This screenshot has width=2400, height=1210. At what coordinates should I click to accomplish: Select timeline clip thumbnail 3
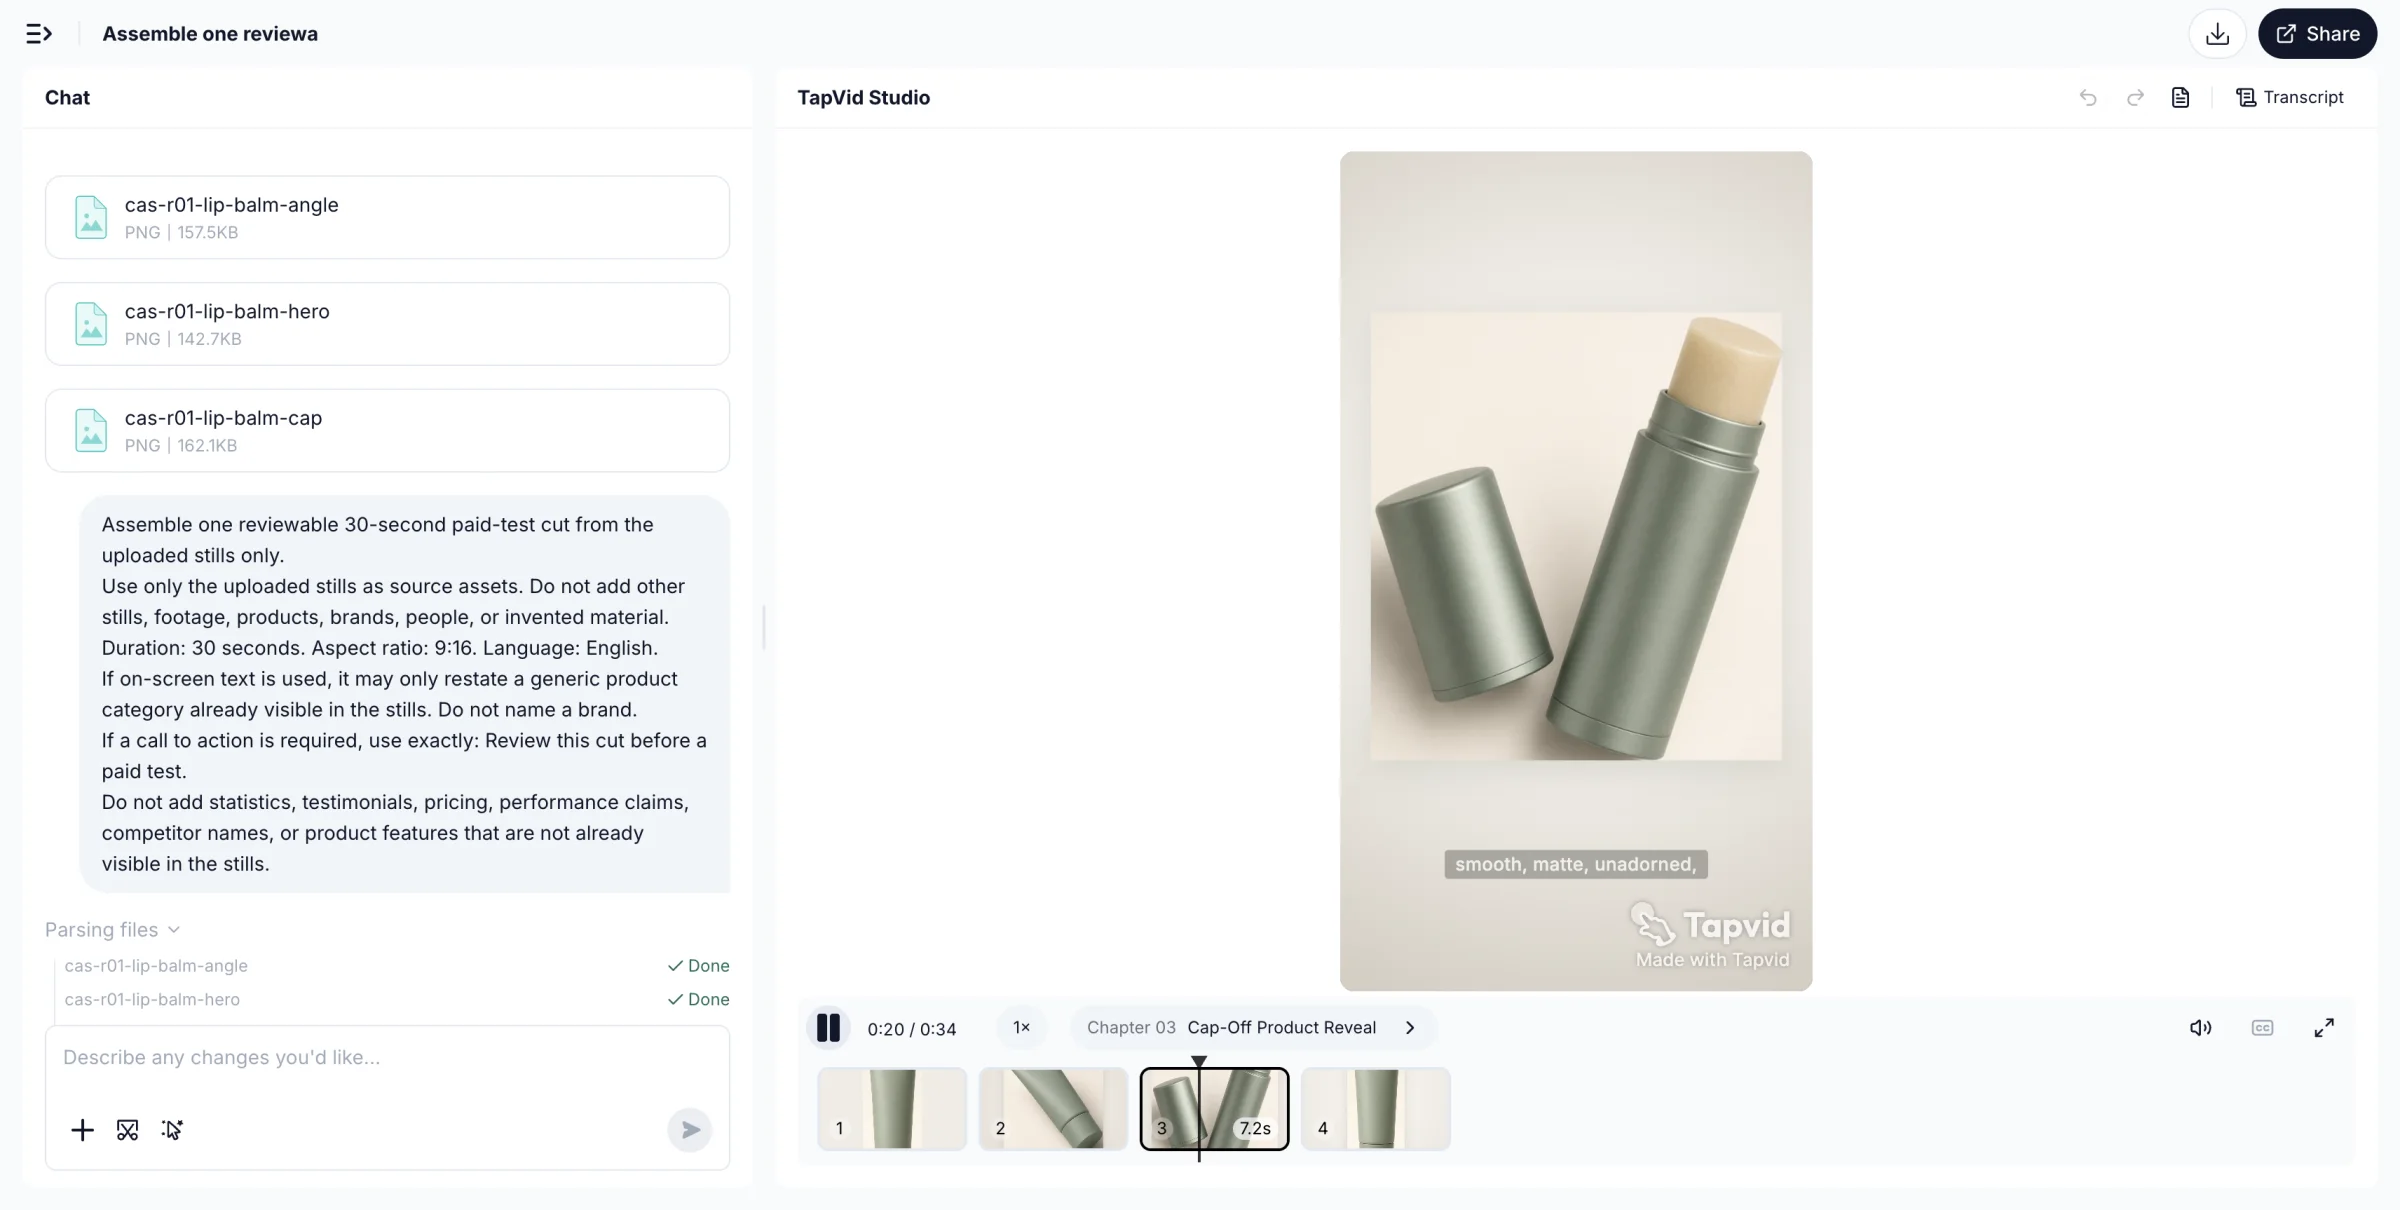[1214, 1109]
